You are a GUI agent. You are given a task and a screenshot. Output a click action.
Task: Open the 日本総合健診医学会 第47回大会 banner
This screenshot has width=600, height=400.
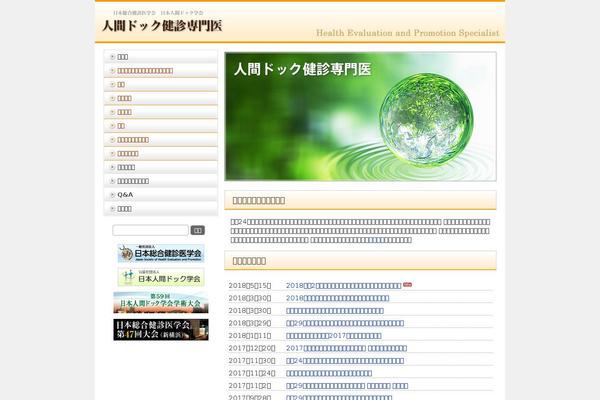click(161, 330)
